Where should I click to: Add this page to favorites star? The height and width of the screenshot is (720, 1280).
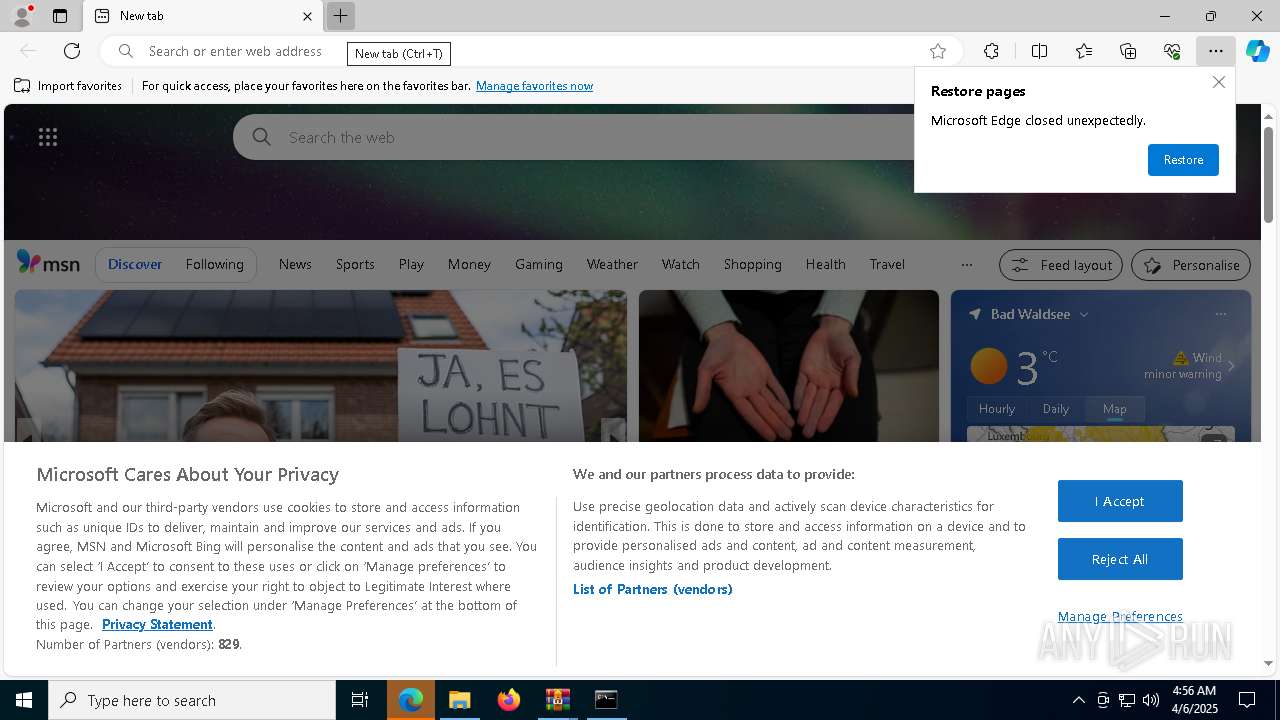(937, 51)
